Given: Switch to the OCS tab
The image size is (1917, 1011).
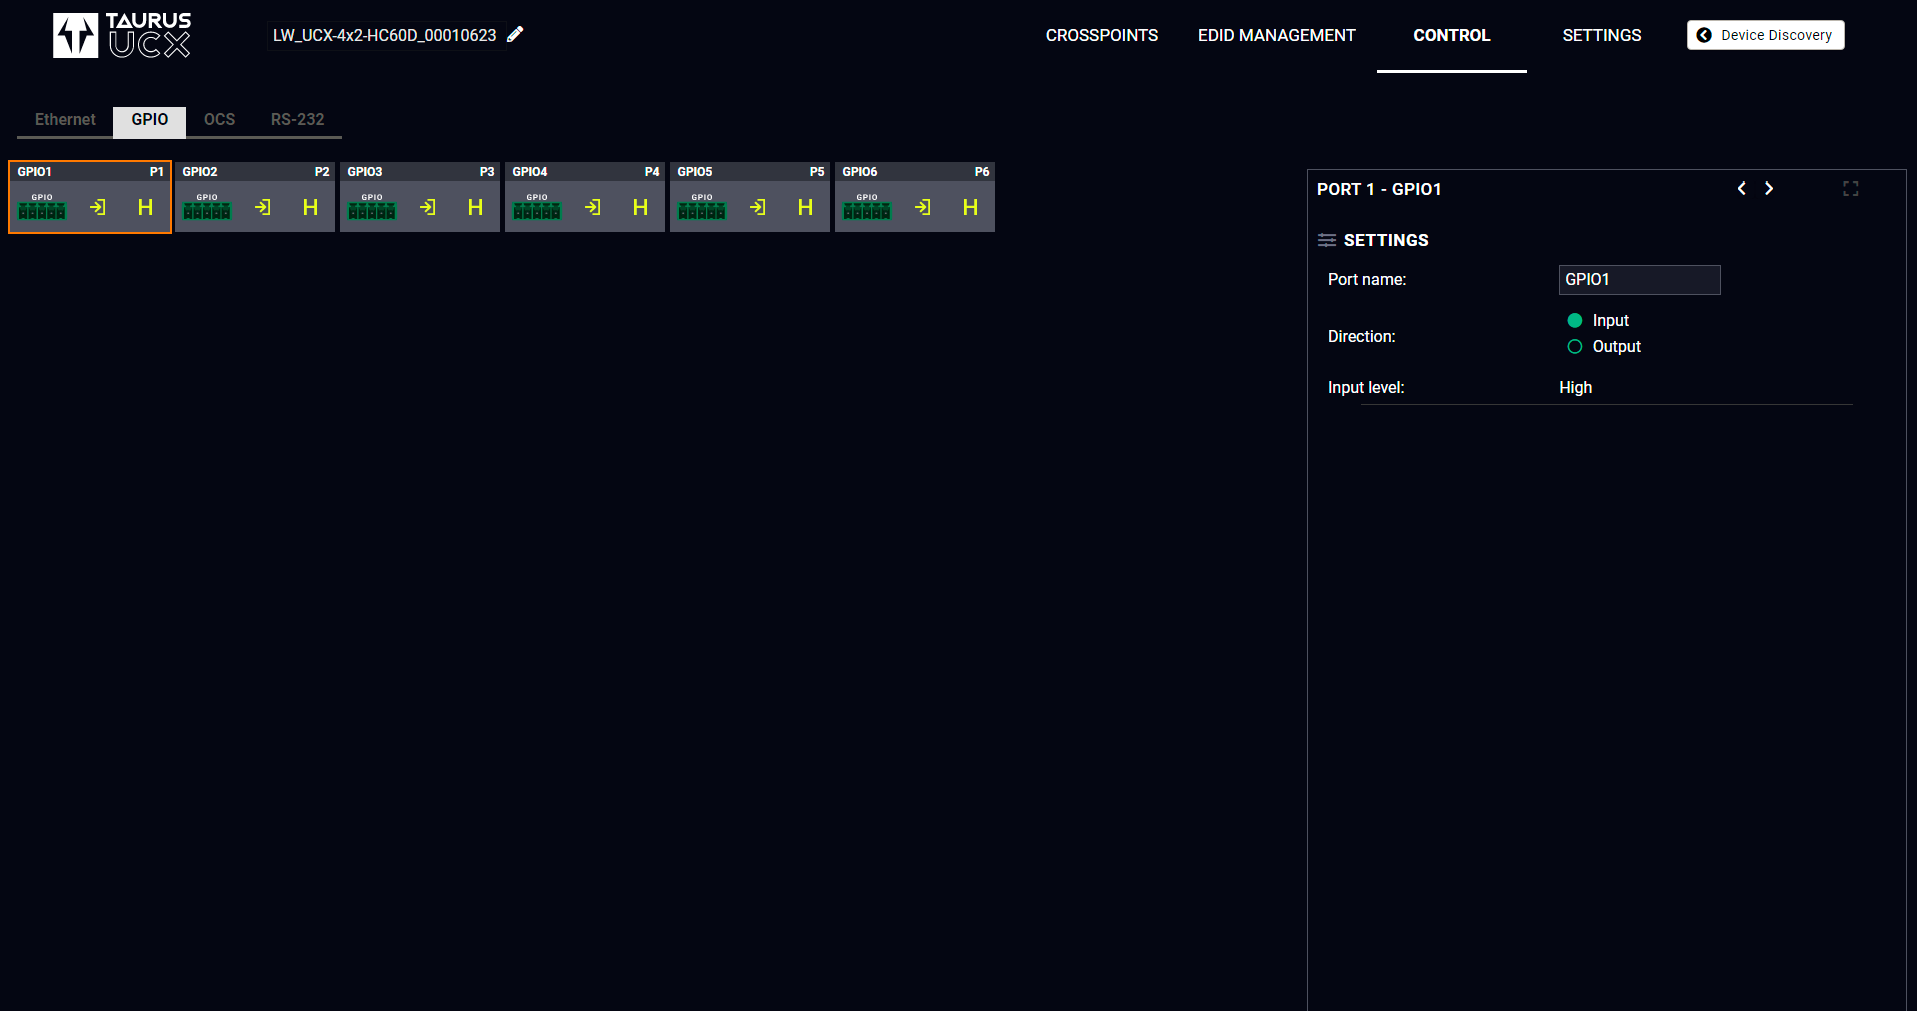Looking at the screenshot, I should (220, 119).
